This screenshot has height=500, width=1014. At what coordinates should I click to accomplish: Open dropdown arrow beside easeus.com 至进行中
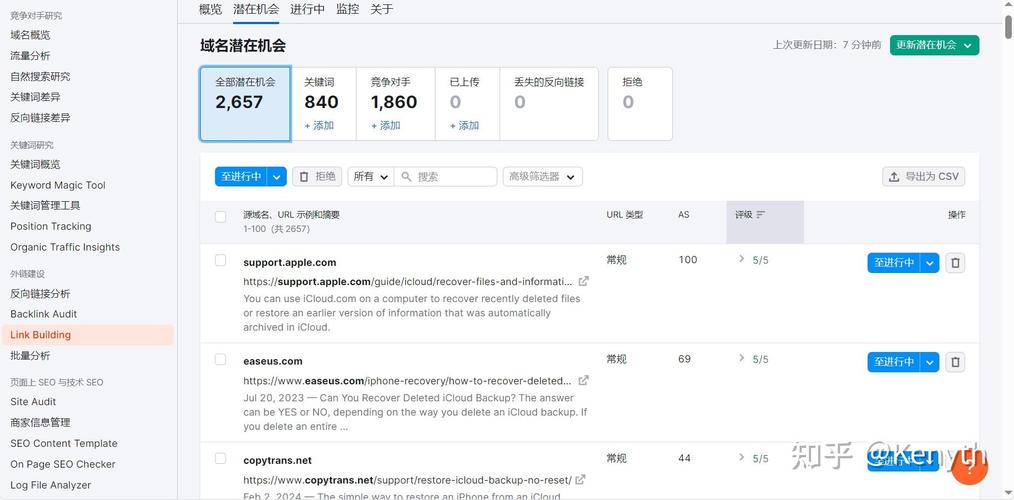tap(930, 362)
